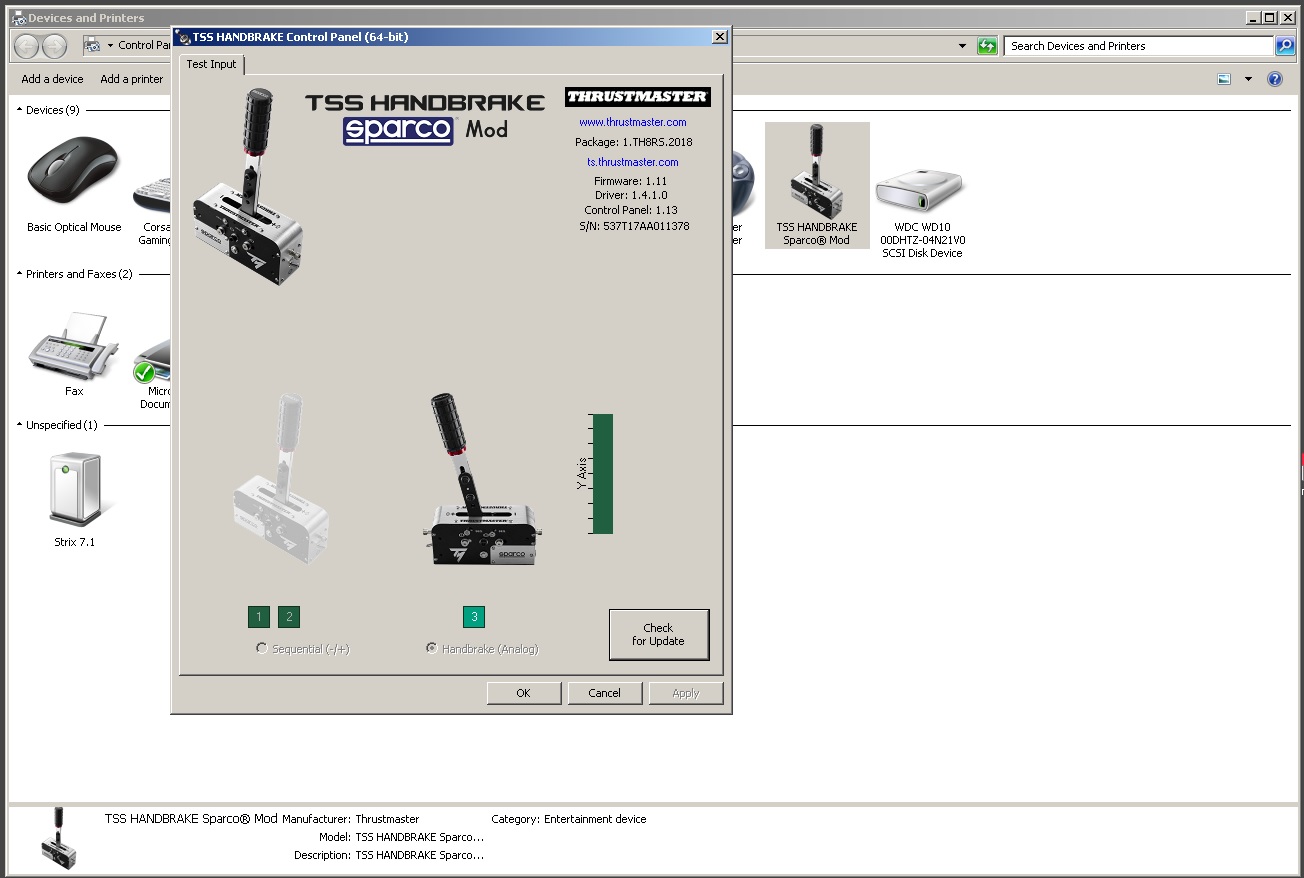Click Add a printer in toolbar

click(132, 79)
